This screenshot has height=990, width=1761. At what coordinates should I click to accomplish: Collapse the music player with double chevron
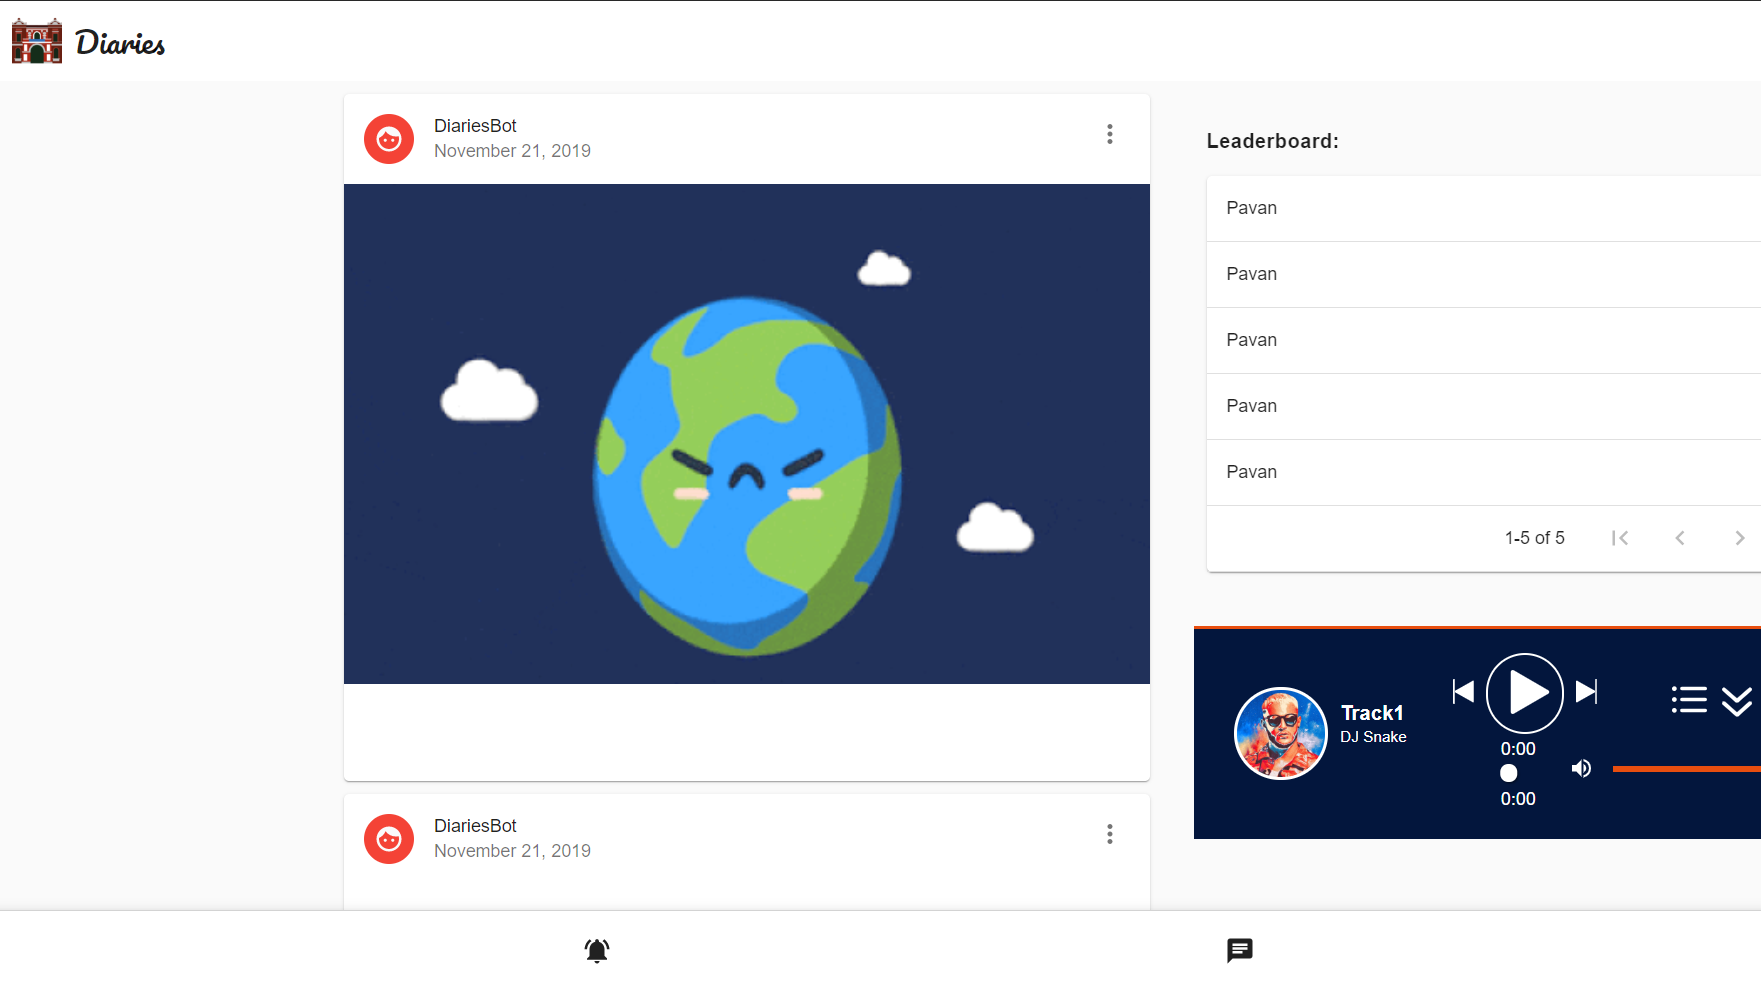pos(1737,700)
